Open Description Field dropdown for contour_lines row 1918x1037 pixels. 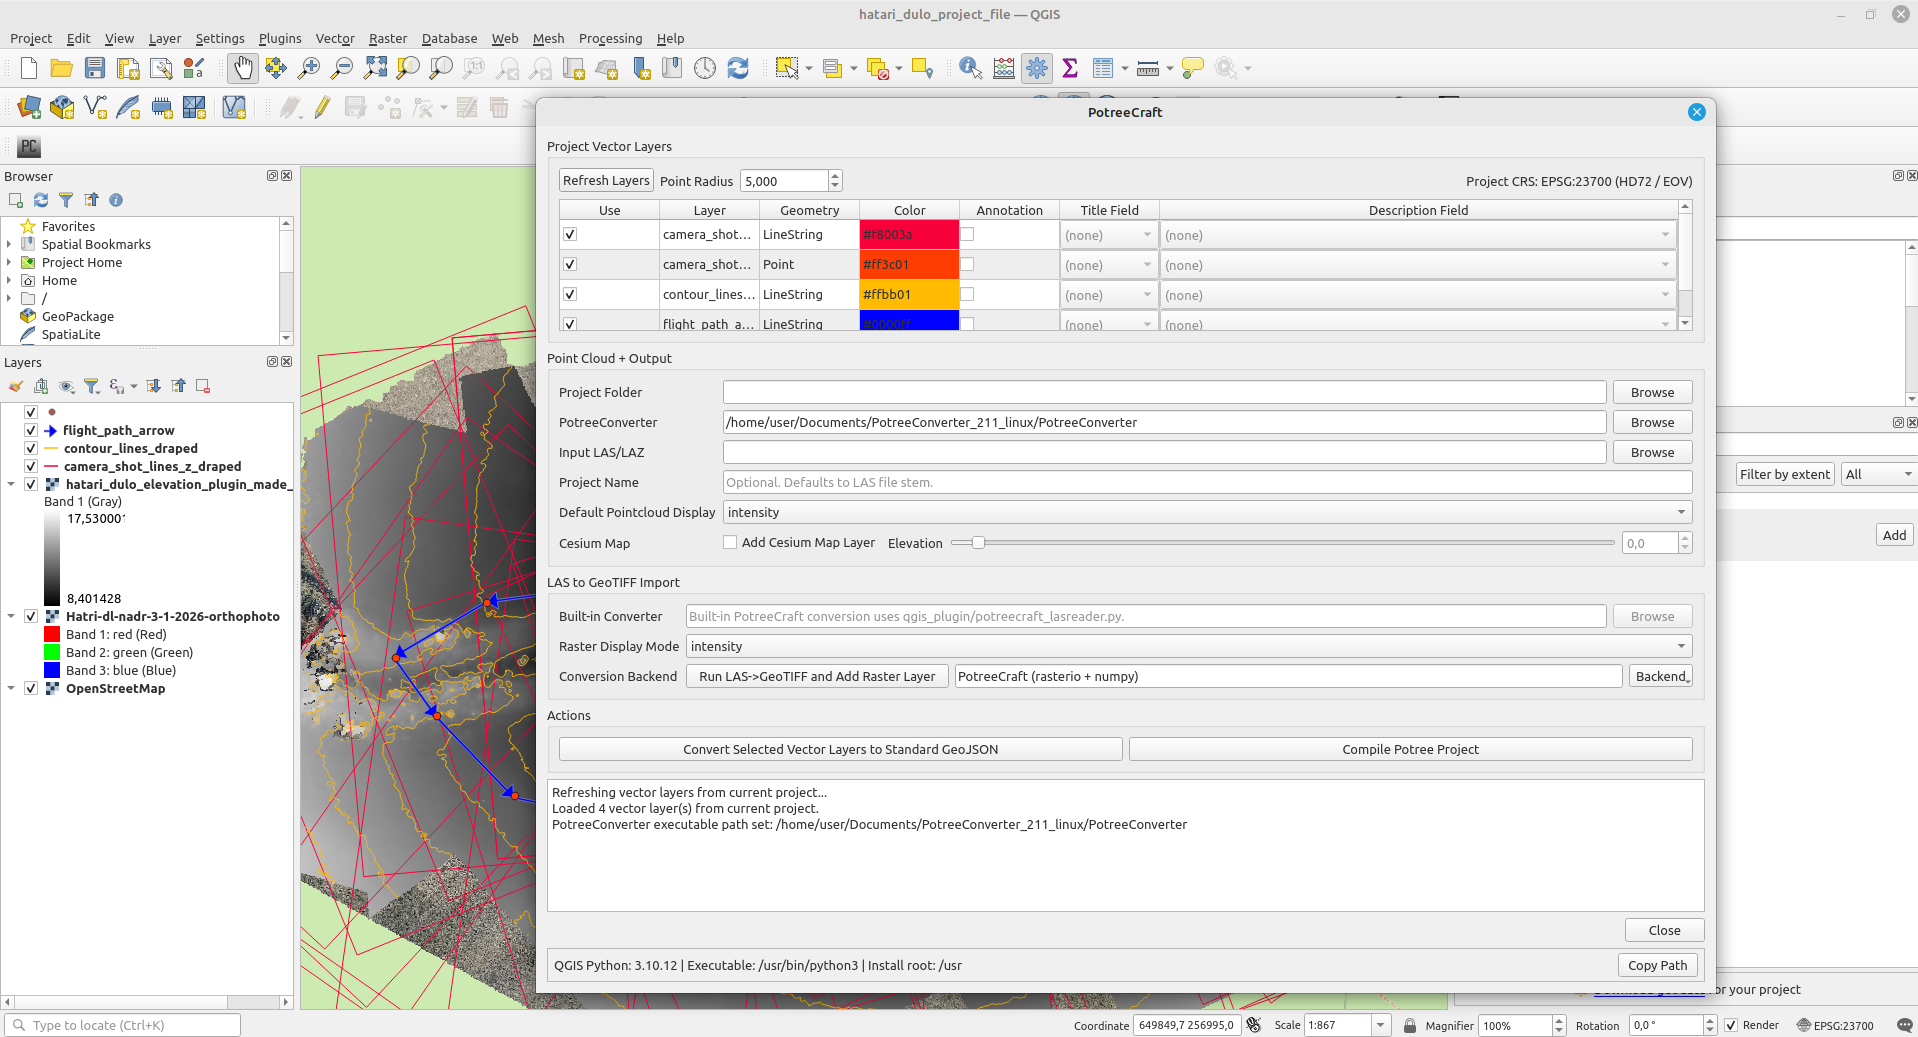(1418, 295)
